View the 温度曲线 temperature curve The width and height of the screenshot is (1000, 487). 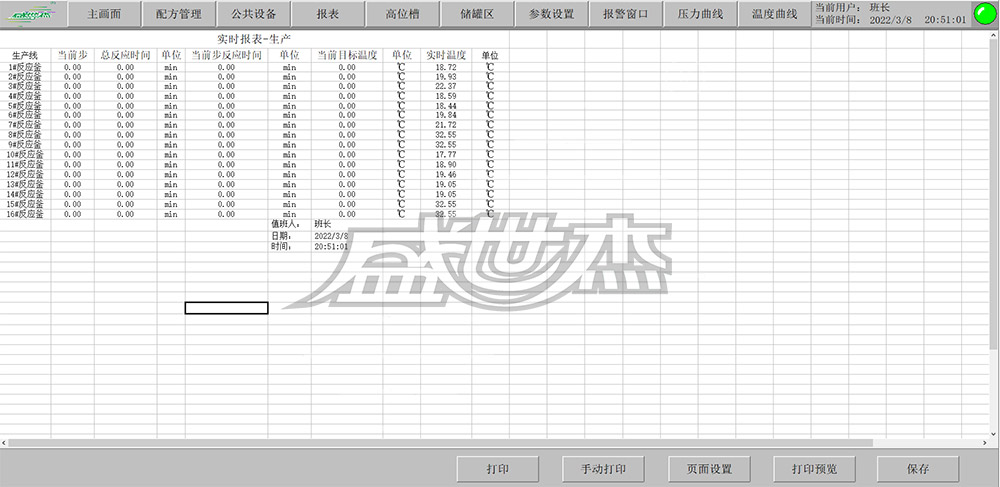coord(774,14)
